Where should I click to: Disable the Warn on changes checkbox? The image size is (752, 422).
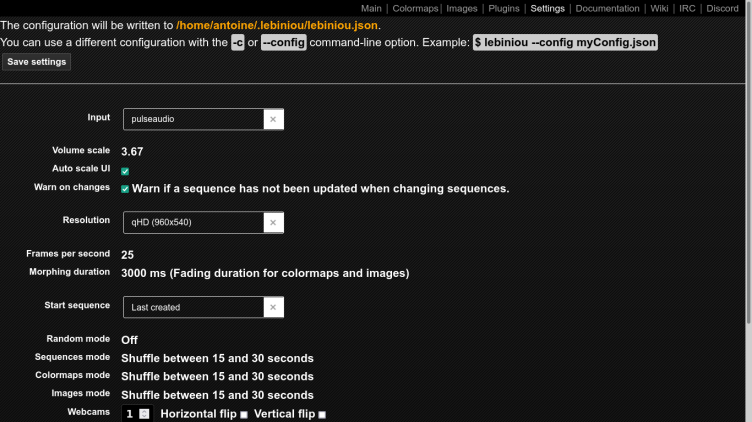tap(125, 188)
